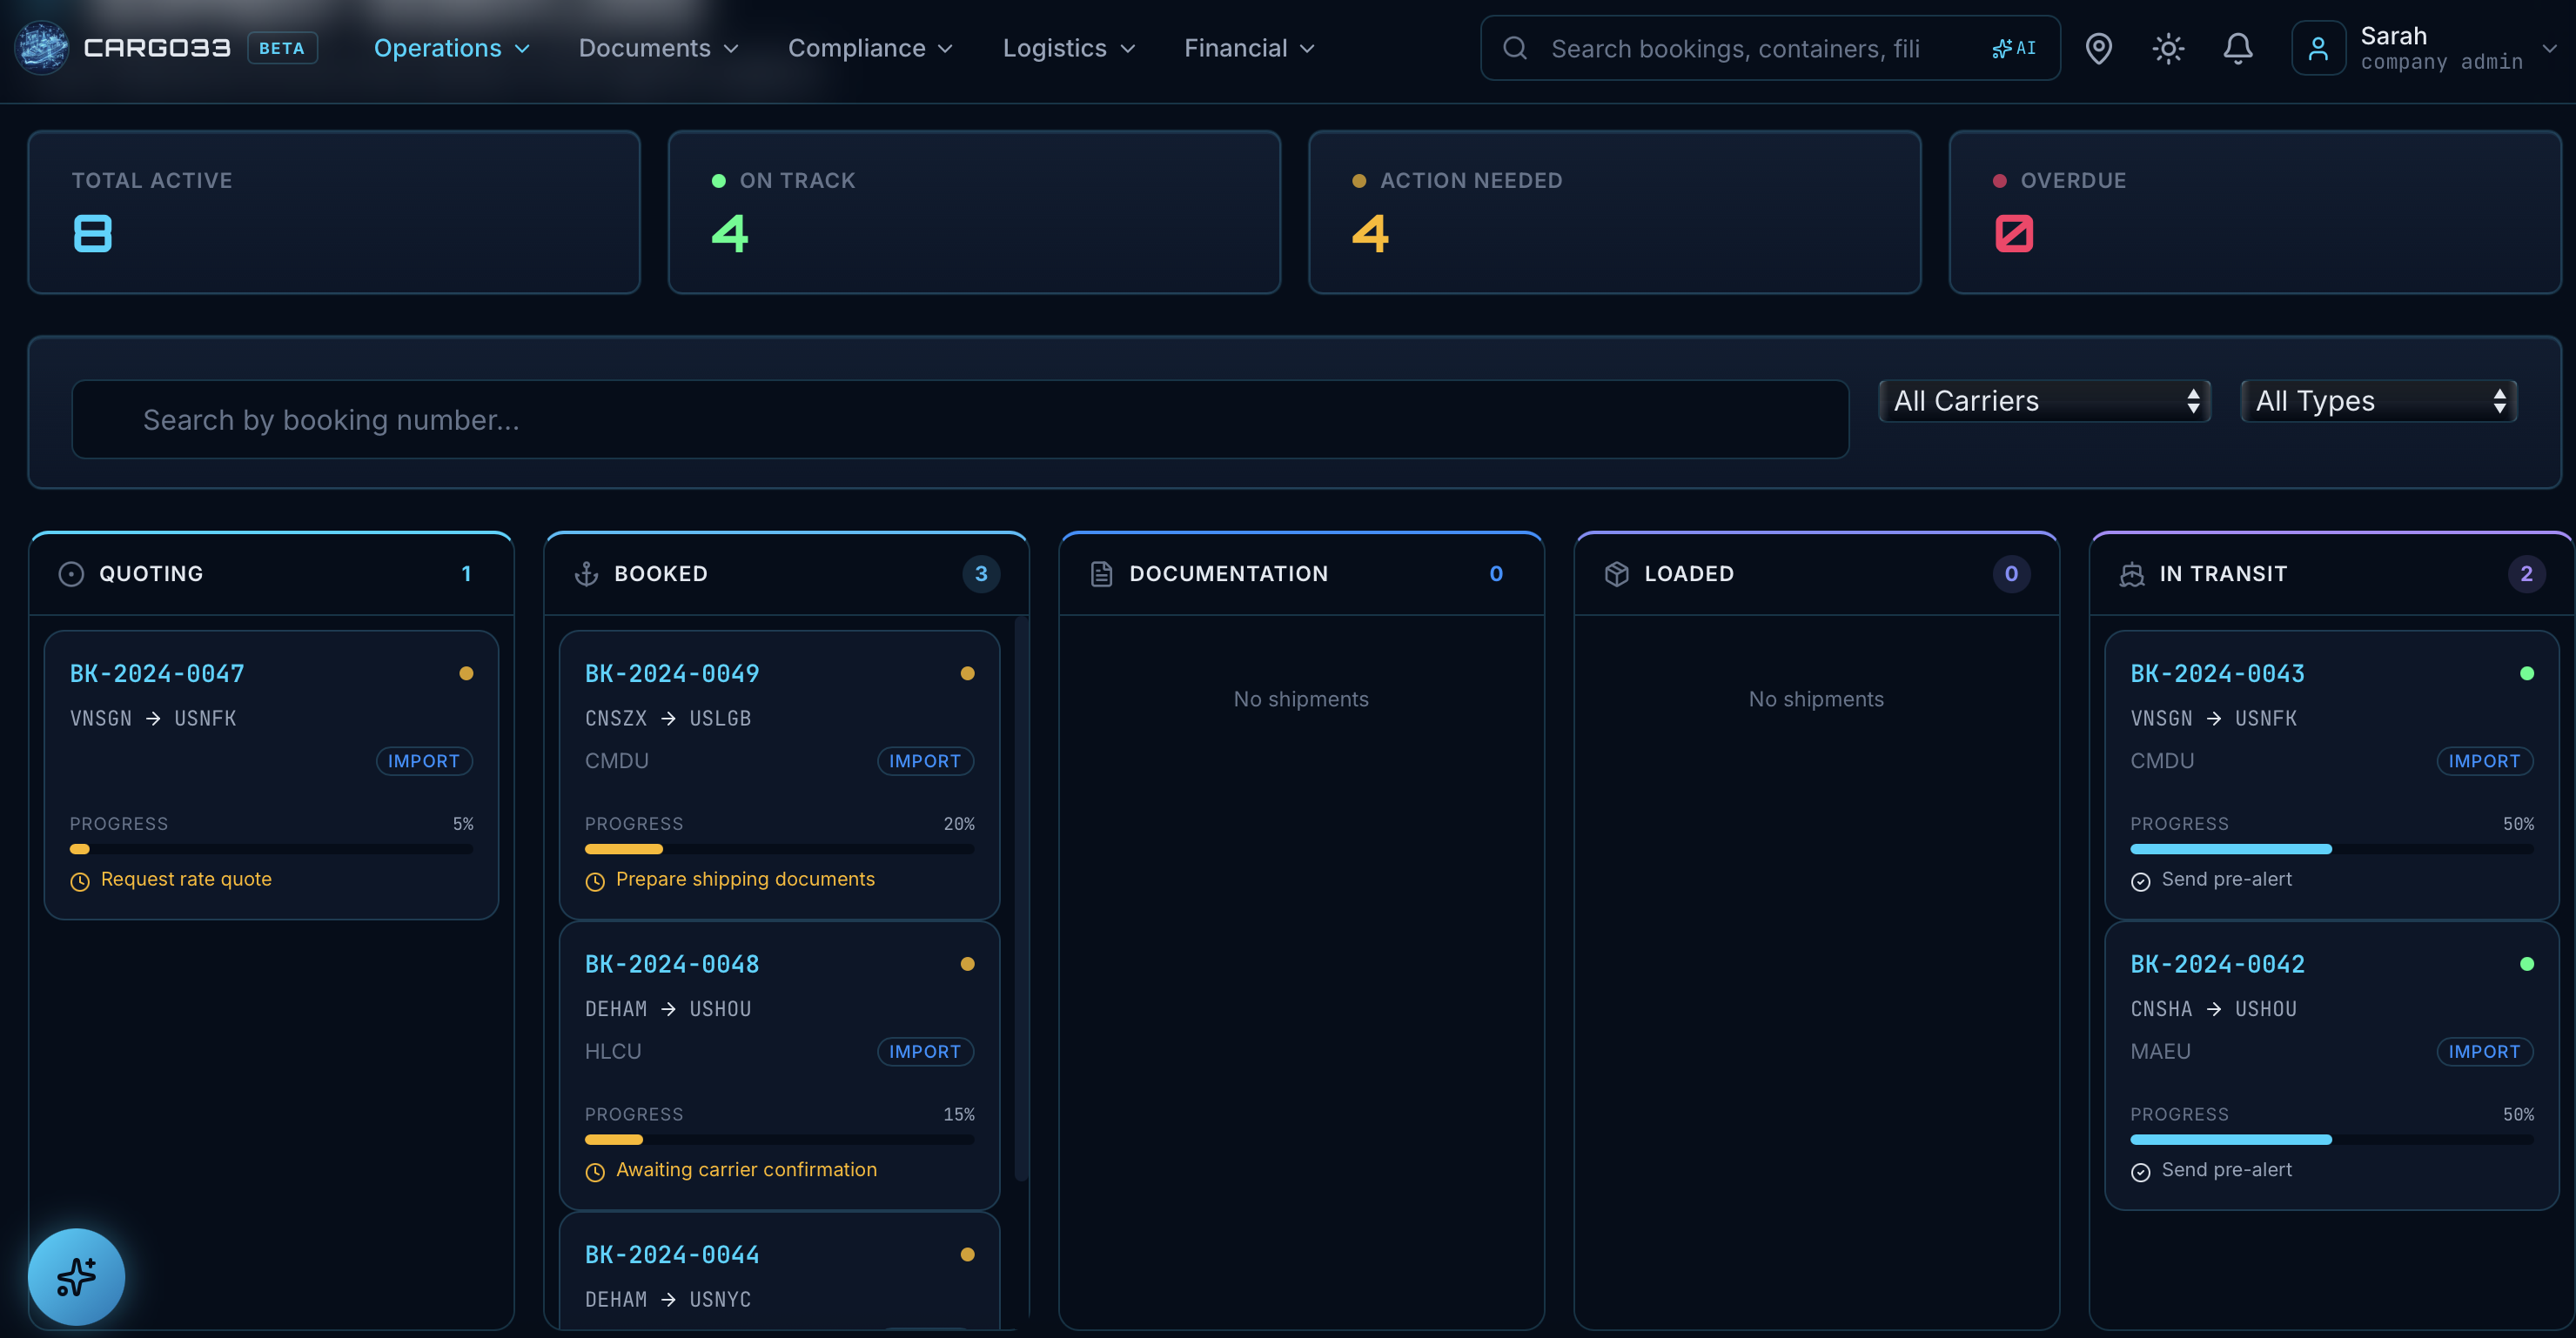Click the Booked column anchor icon

coord(586,573)
